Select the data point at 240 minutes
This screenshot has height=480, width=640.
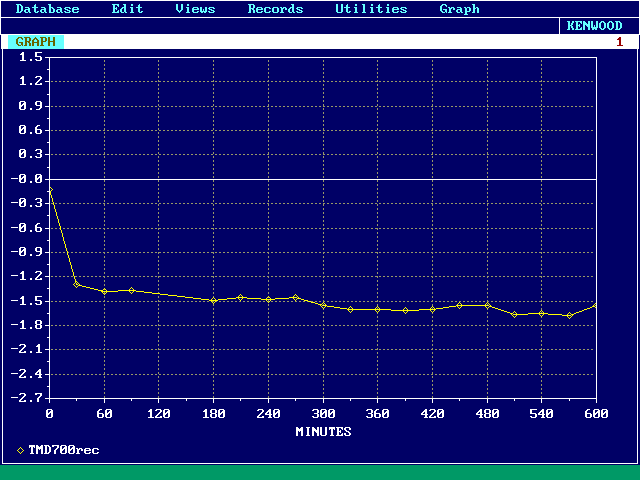[x=268, y=300]
